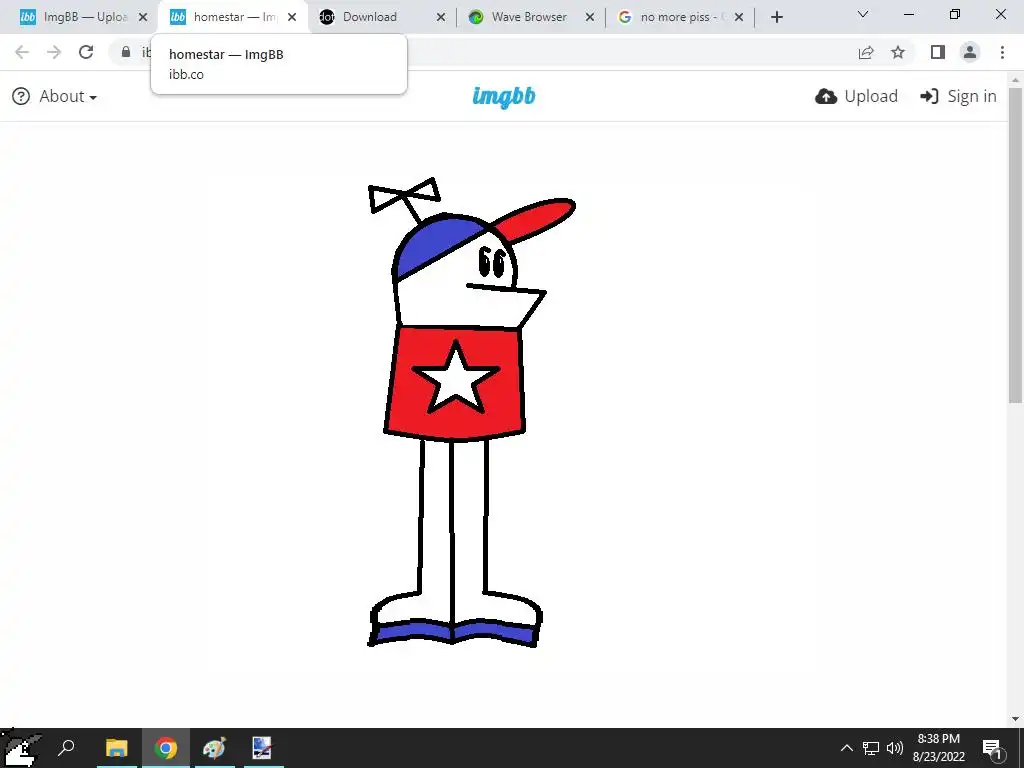The height and width of the screenshot is (768, 1024).
Task: Open taskbar search magnifier
Action: [x=67, y=748]
